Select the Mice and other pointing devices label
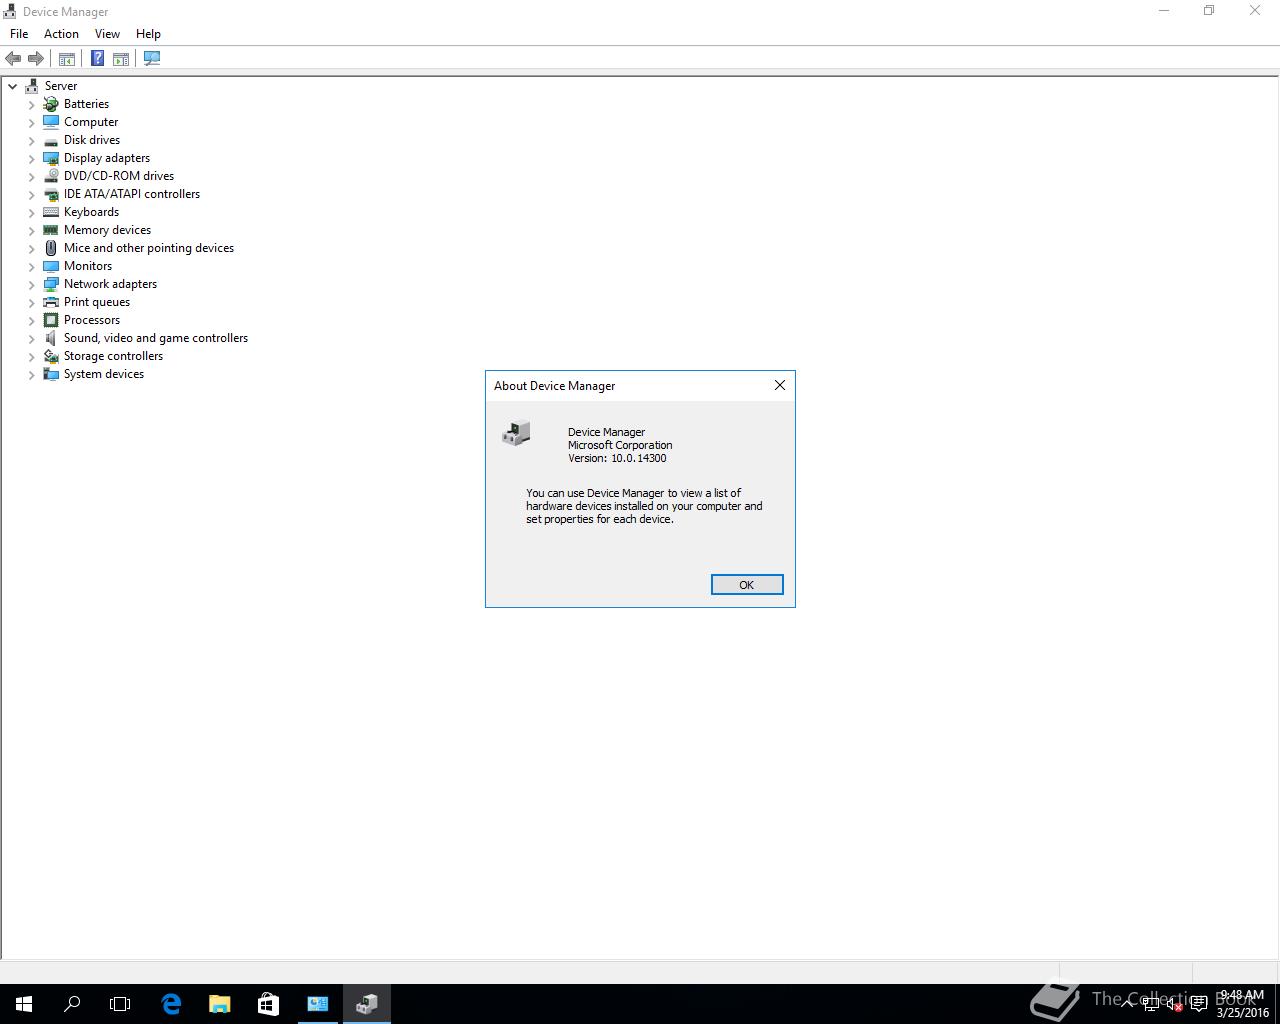1280x1024 pixels. pos(149,248)
